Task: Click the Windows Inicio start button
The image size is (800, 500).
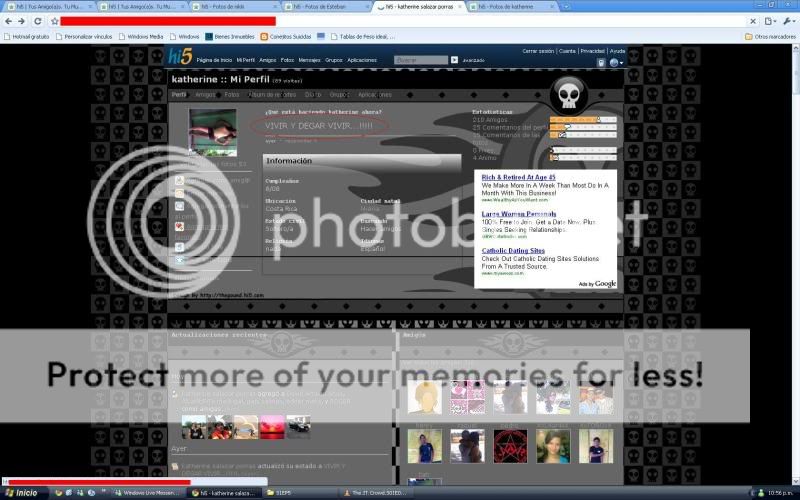Action: (x=22, y=492)
